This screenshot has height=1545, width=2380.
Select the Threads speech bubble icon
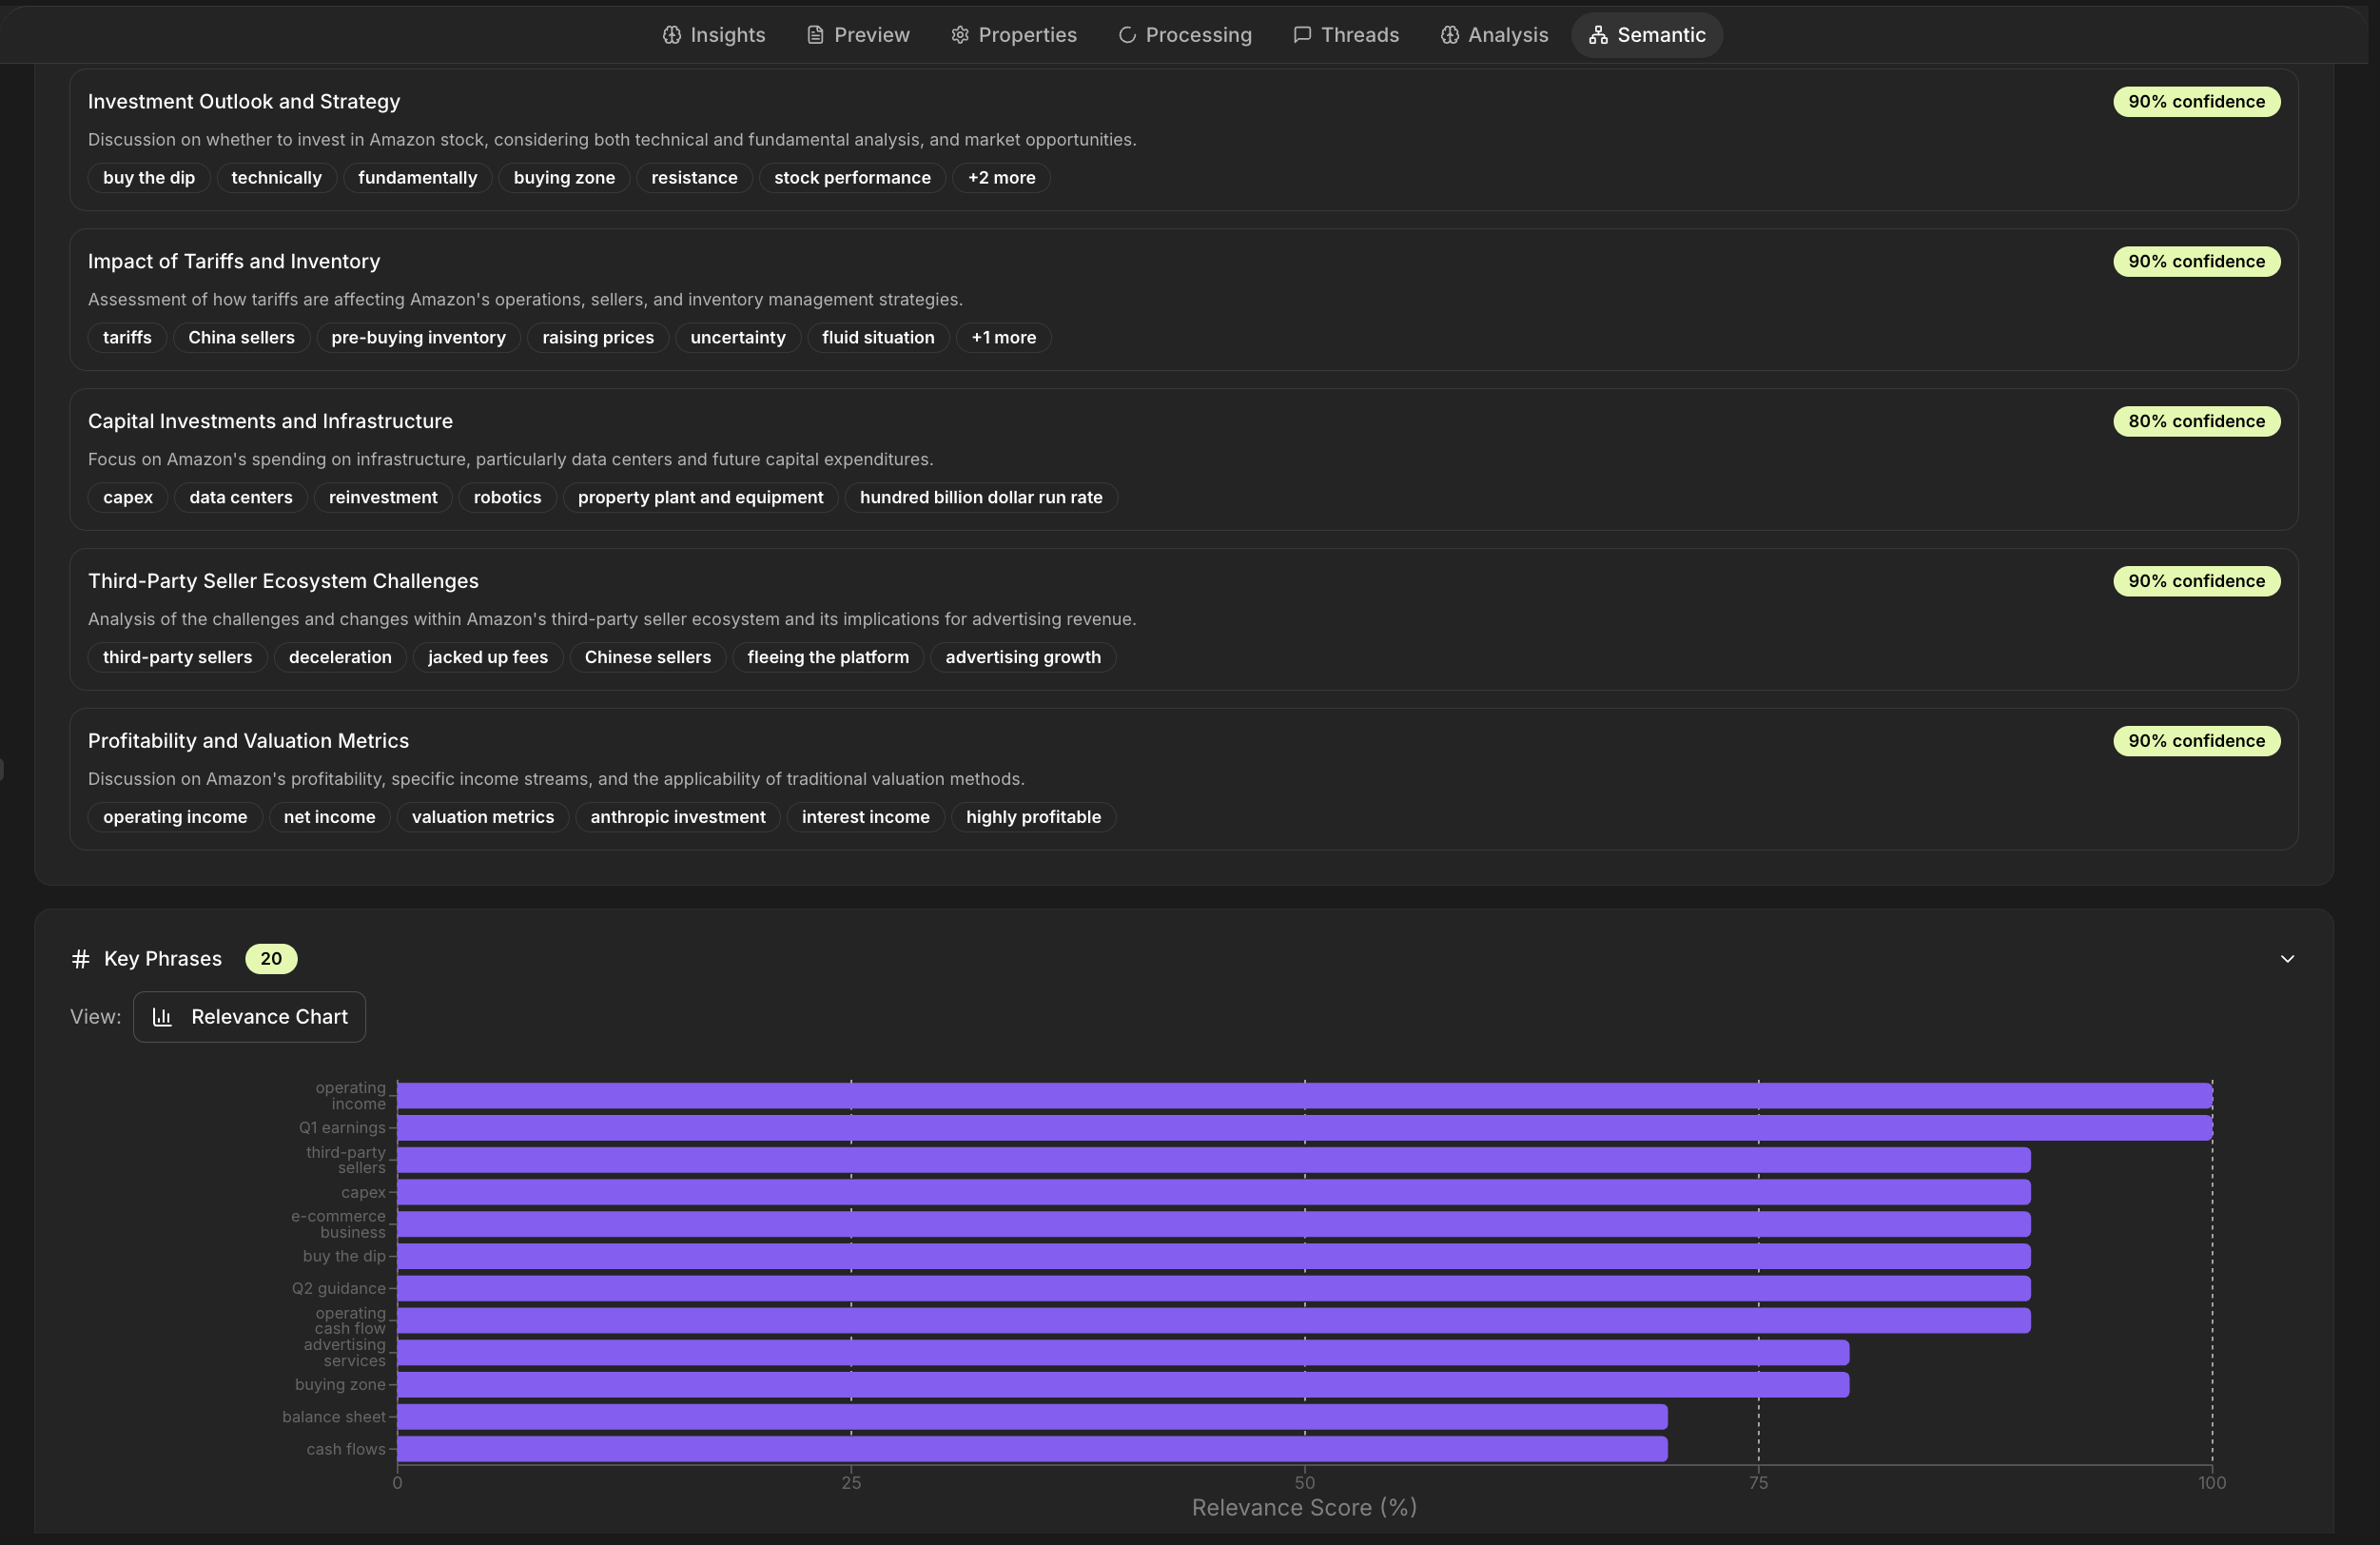pos(1301,34)
